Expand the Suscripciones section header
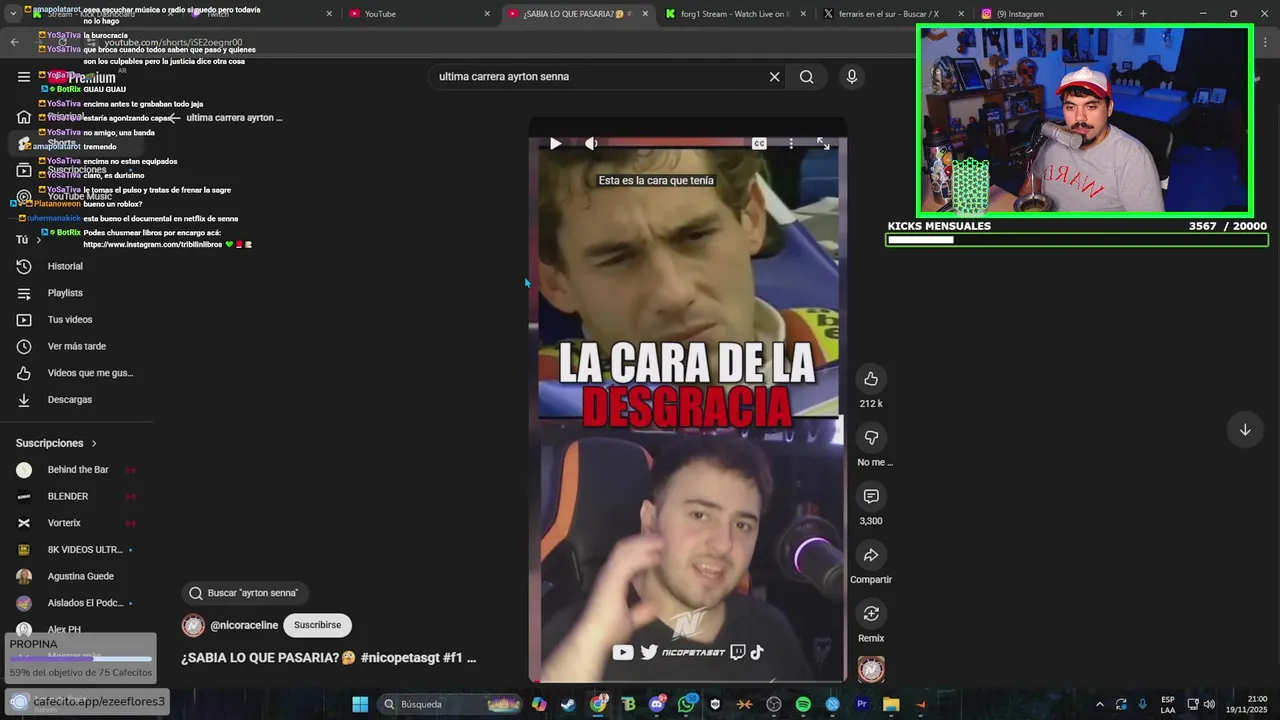Screen dimensions: 1280x720 57,443
